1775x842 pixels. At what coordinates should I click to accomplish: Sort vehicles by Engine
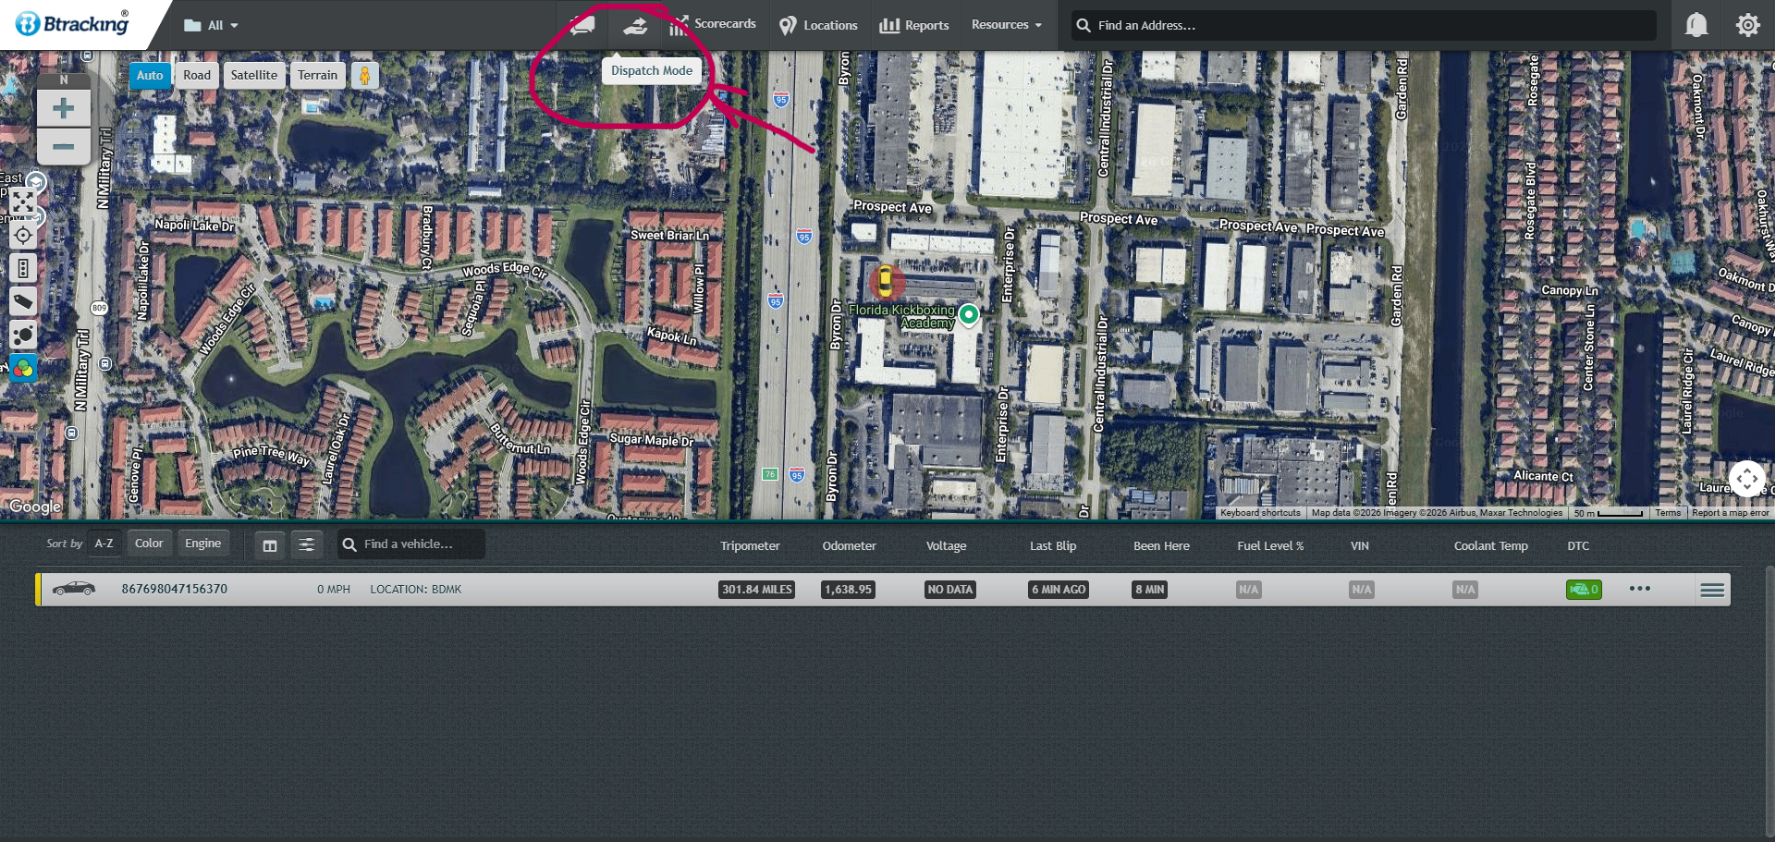tap(203, 544)
